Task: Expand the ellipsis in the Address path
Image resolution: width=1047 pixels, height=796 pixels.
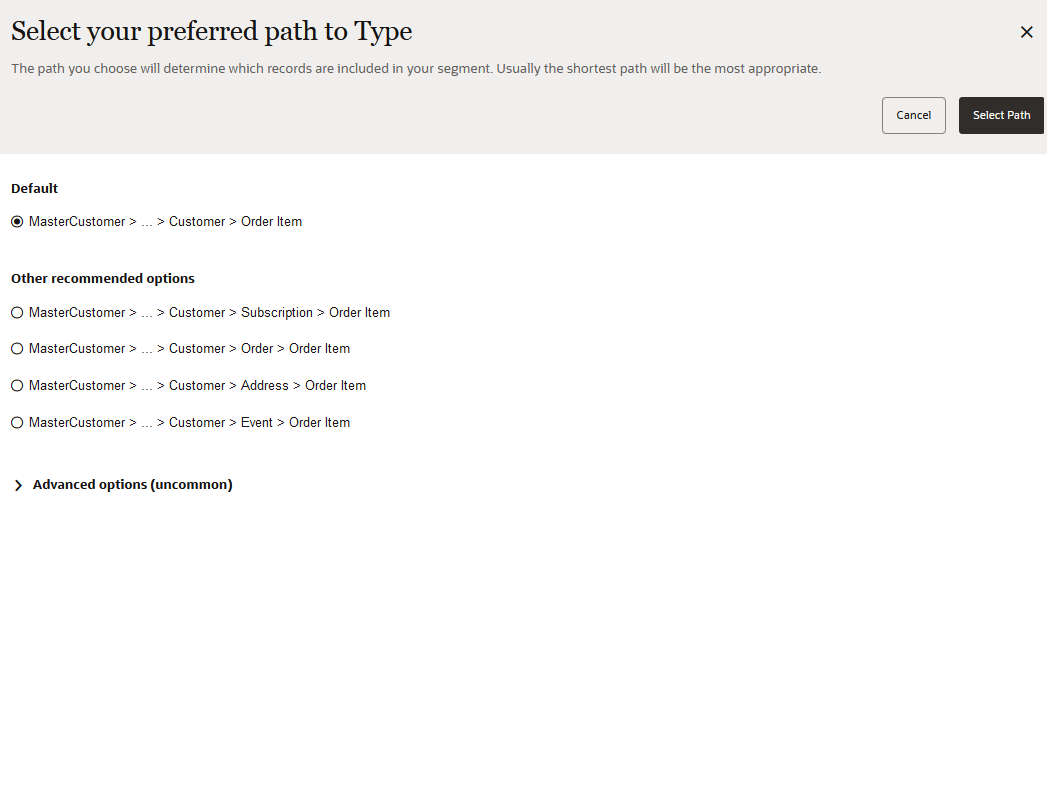Action: (x=147, y=387)
